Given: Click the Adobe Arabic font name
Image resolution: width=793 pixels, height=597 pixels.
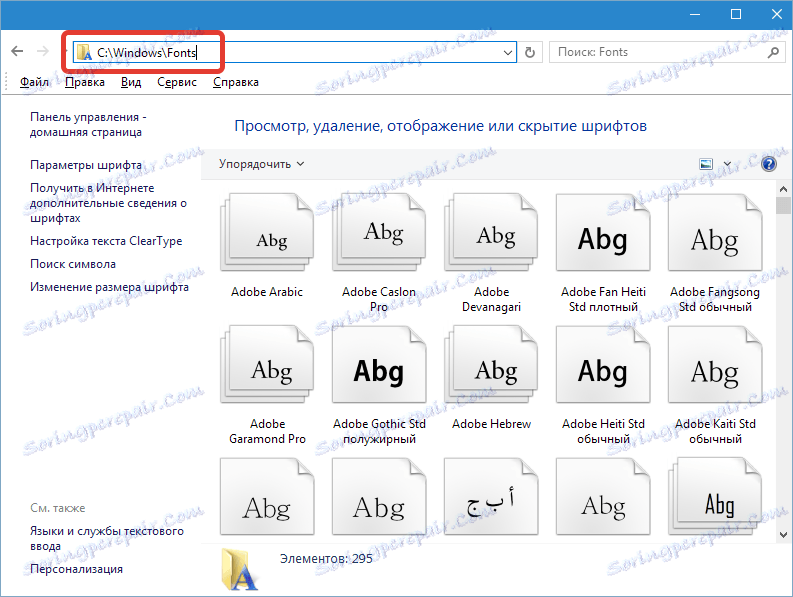Looking at the screenshot, I should coord(267,292).
